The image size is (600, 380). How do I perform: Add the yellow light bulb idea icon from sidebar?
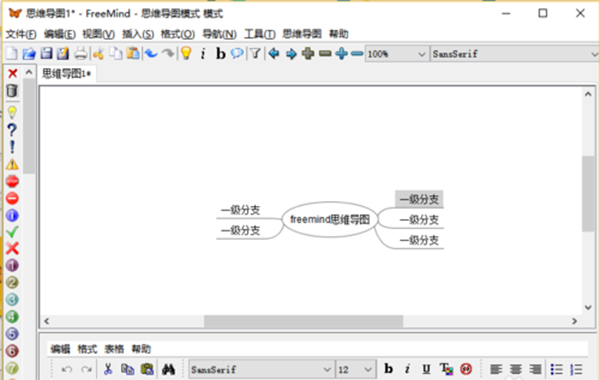click(x=12, y=113)
